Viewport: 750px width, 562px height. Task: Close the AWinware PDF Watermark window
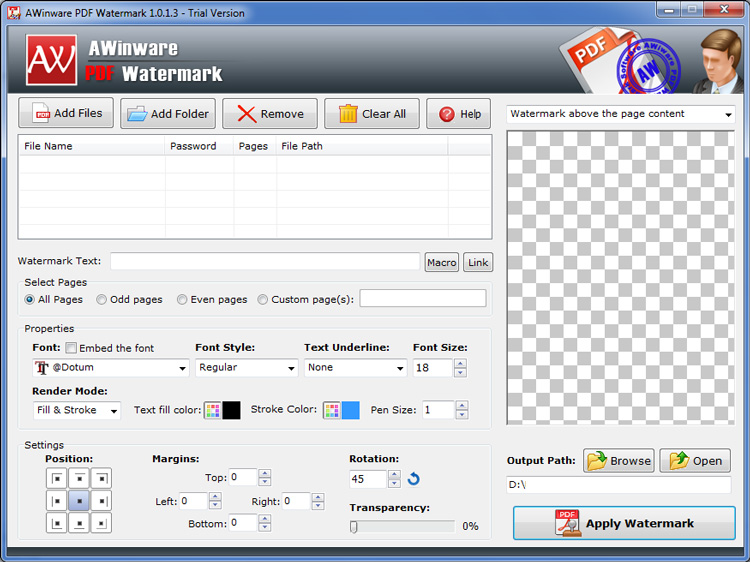pos(723,10)
